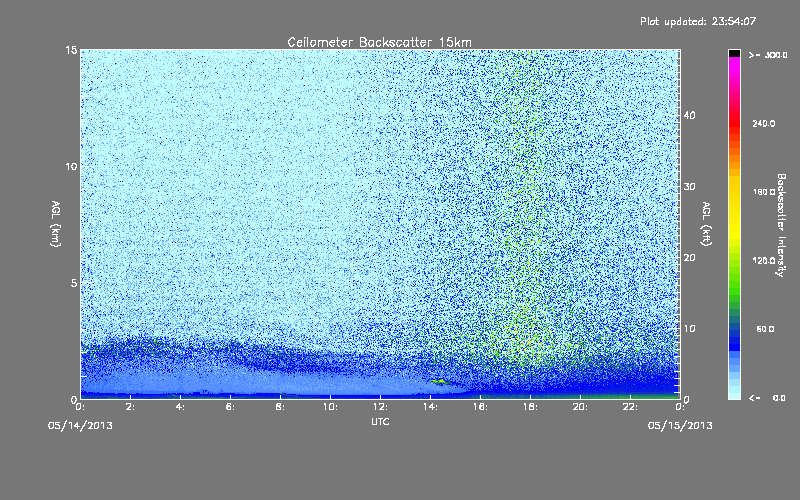Click the '22:' hour tick label
This screenshot has height=500, width=800.
(630, 407)
